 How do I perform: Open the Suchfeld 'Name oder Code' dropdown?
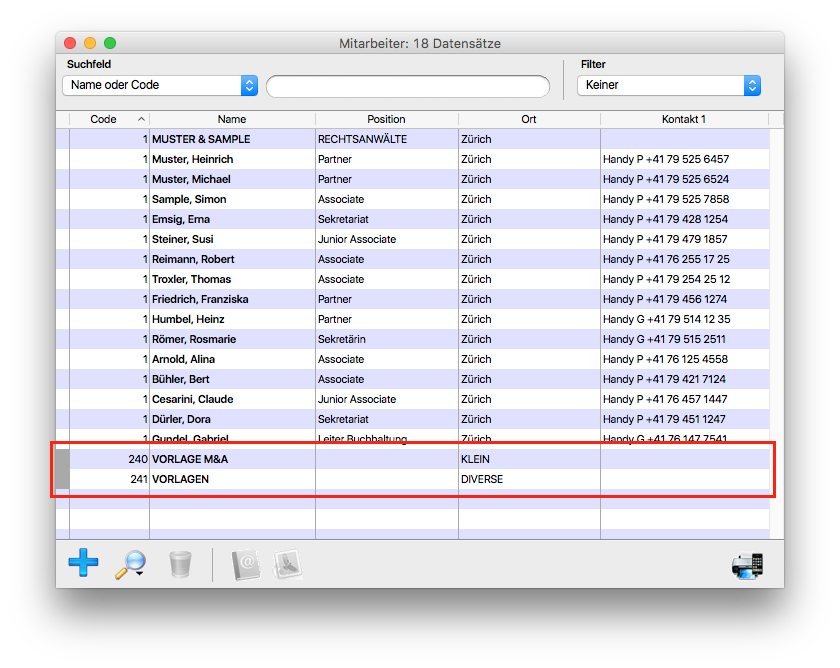pyautogui.click(x=160, y=85)
